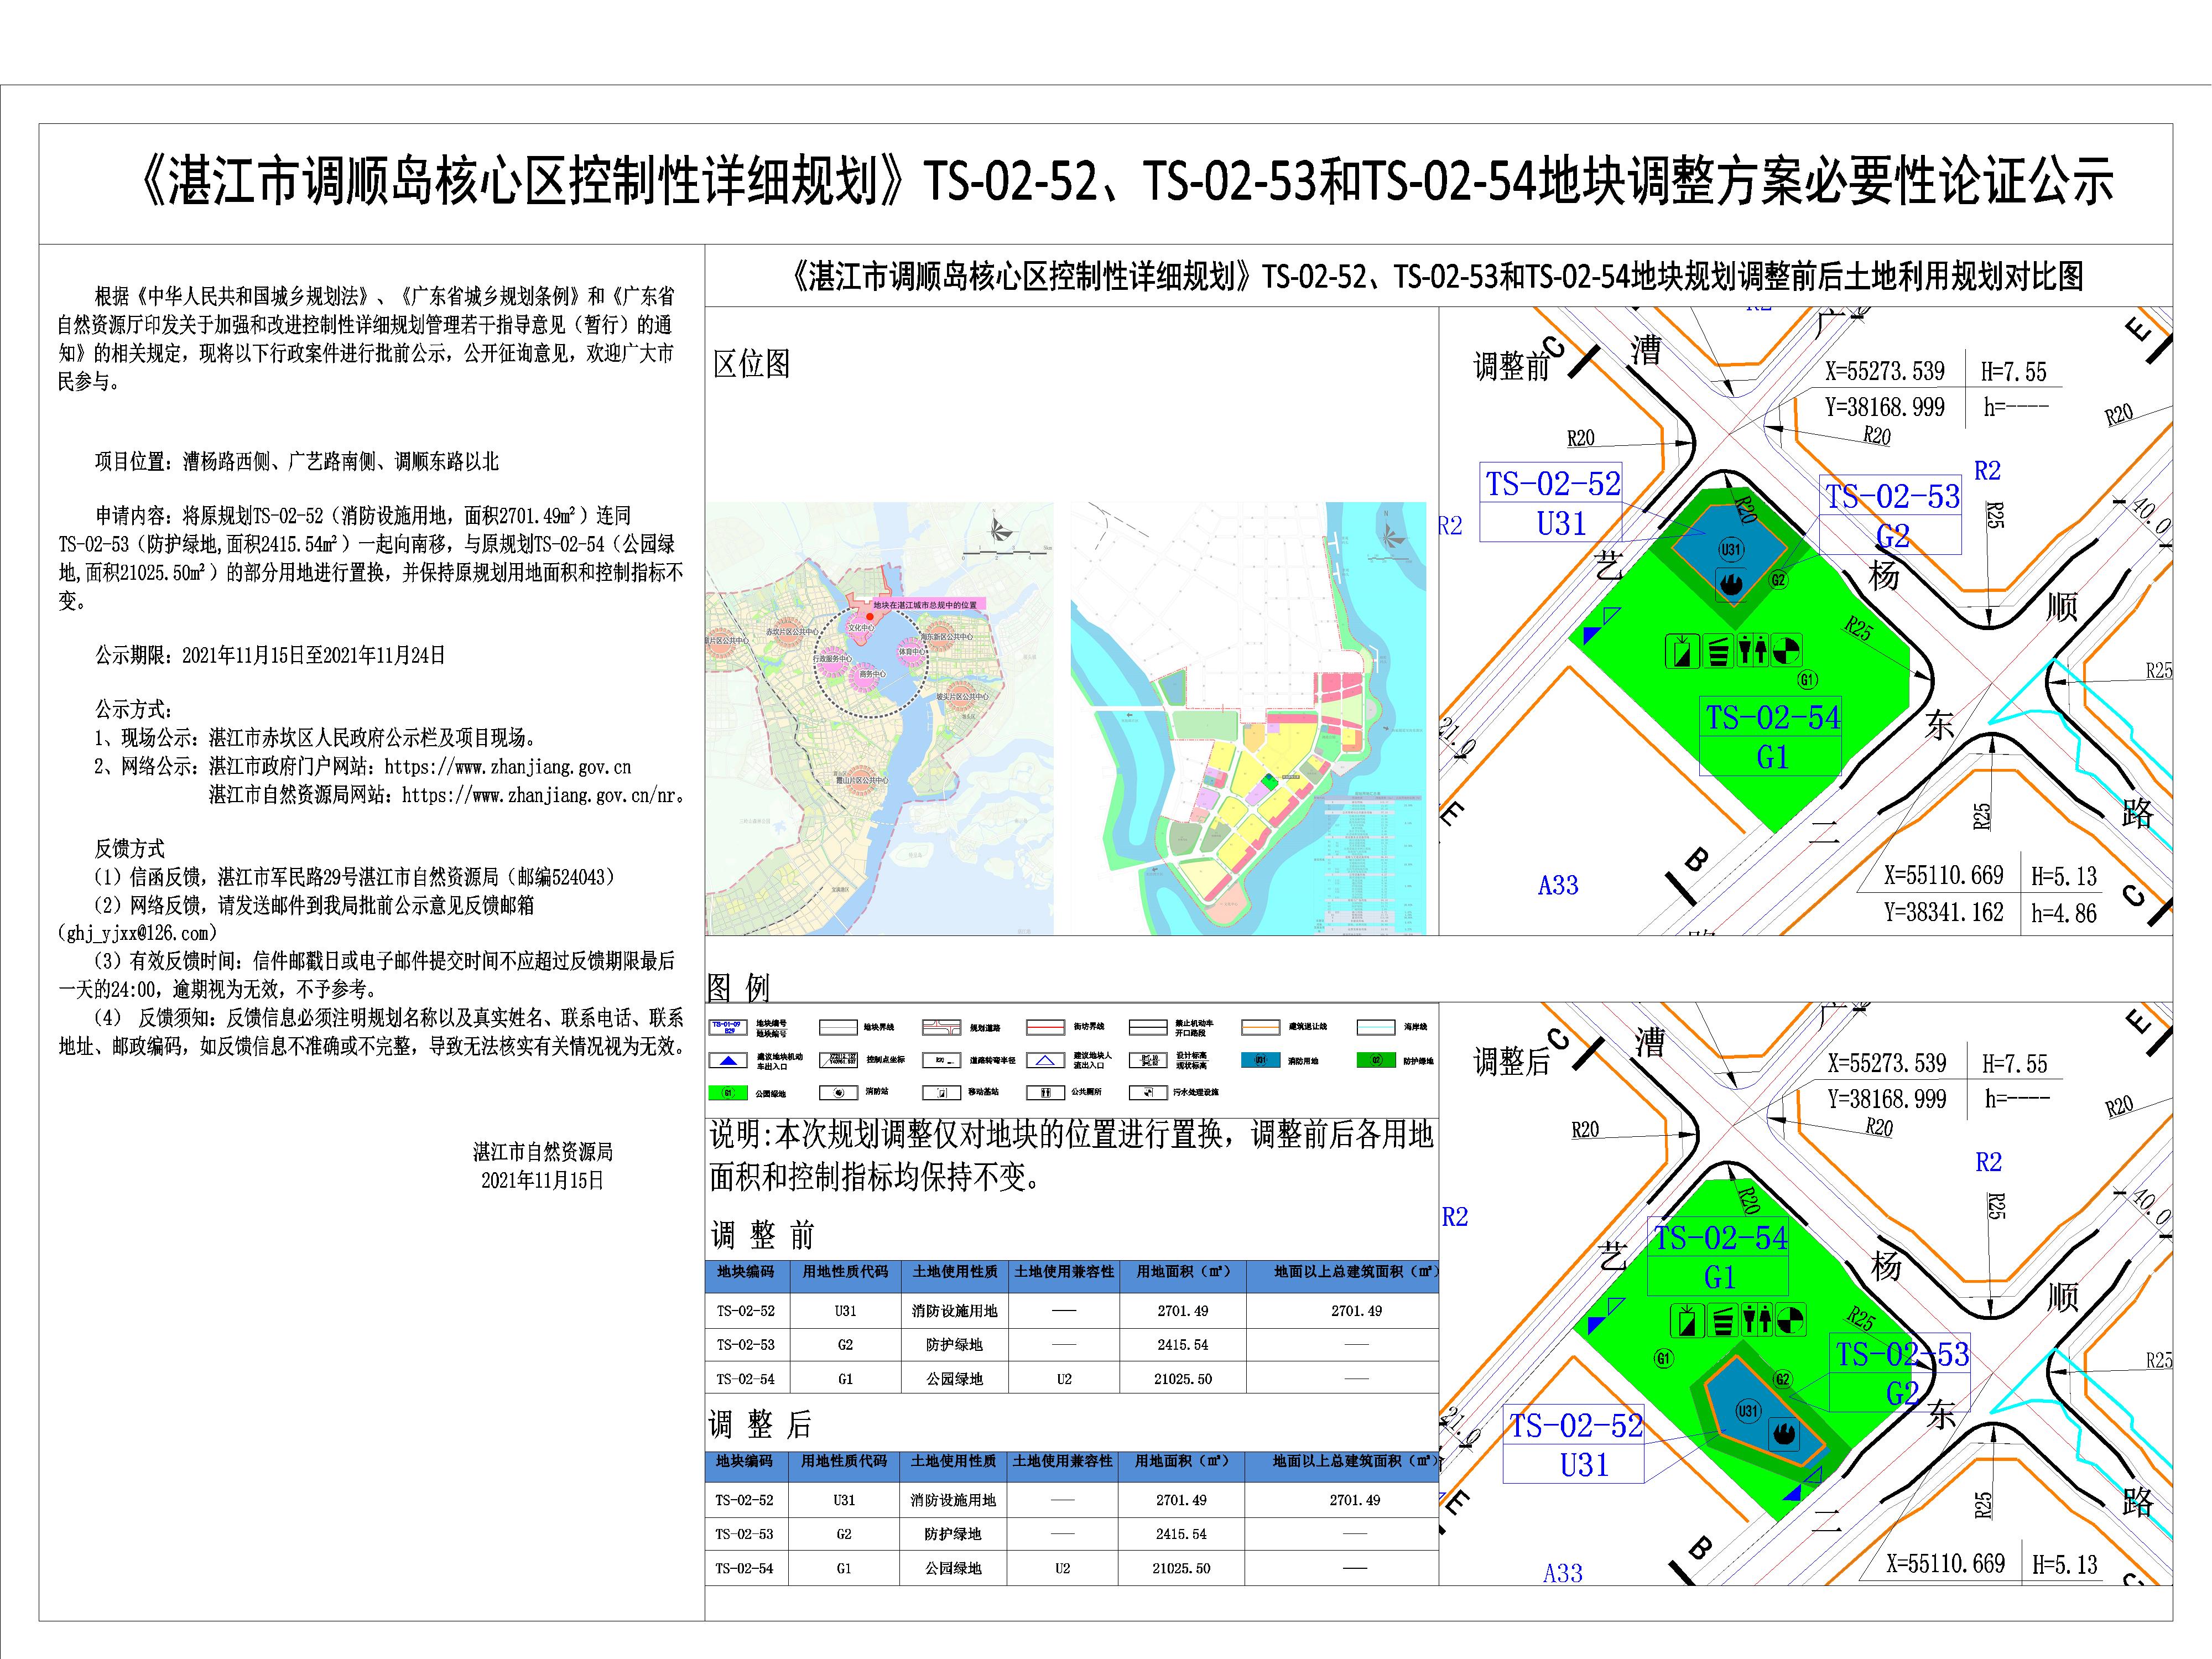Image resolution: width=2212 pixels, height=1659 pixels.
Task: Select the fire station (消防站) icon in the legend
Action: pyautogui.click(x=840, y=1092)
